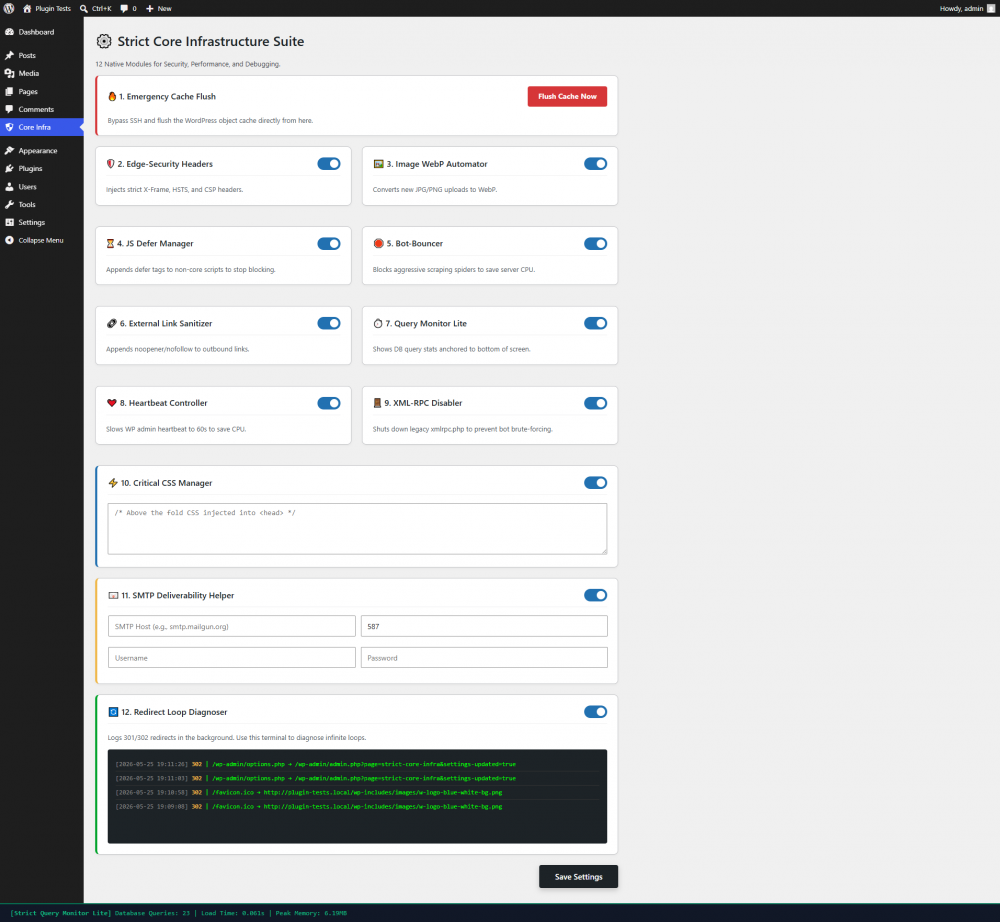Click the plus icon for New content

pyautogui.click(x=150, y=8)
